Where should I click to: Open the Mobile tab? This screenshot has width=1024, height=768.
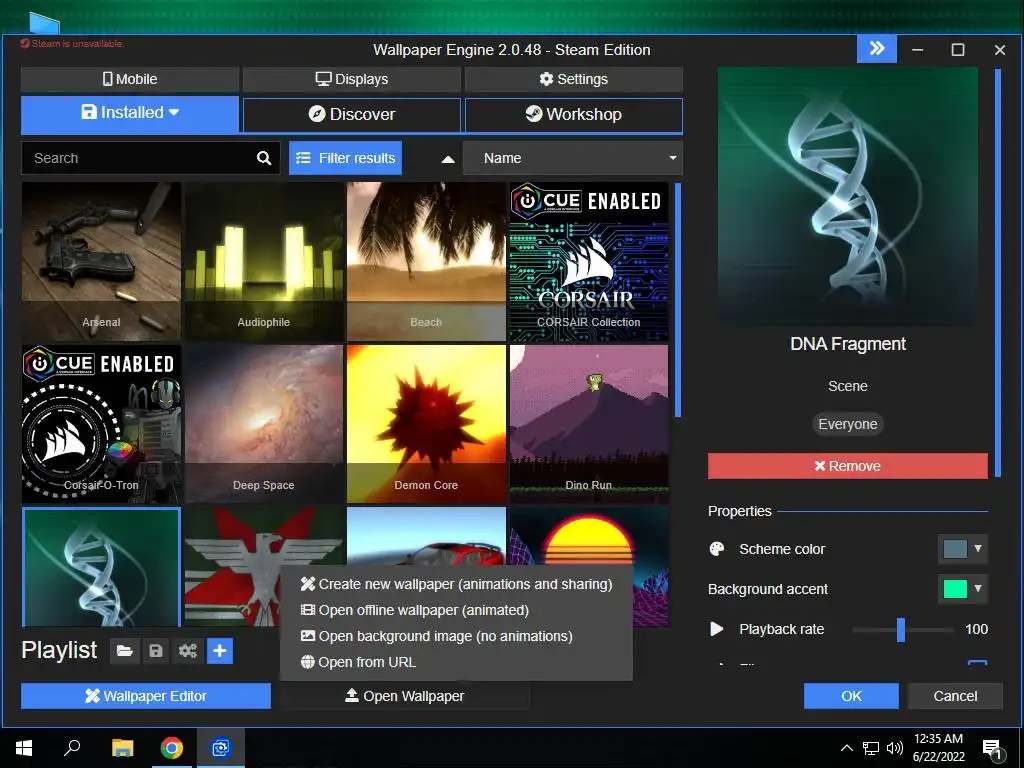[130, 79]
